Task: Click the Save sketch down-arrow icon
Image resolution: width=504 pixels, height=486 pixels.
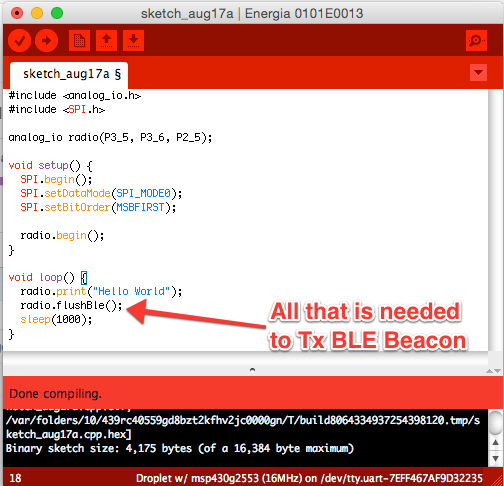Action: coord(133,41)
